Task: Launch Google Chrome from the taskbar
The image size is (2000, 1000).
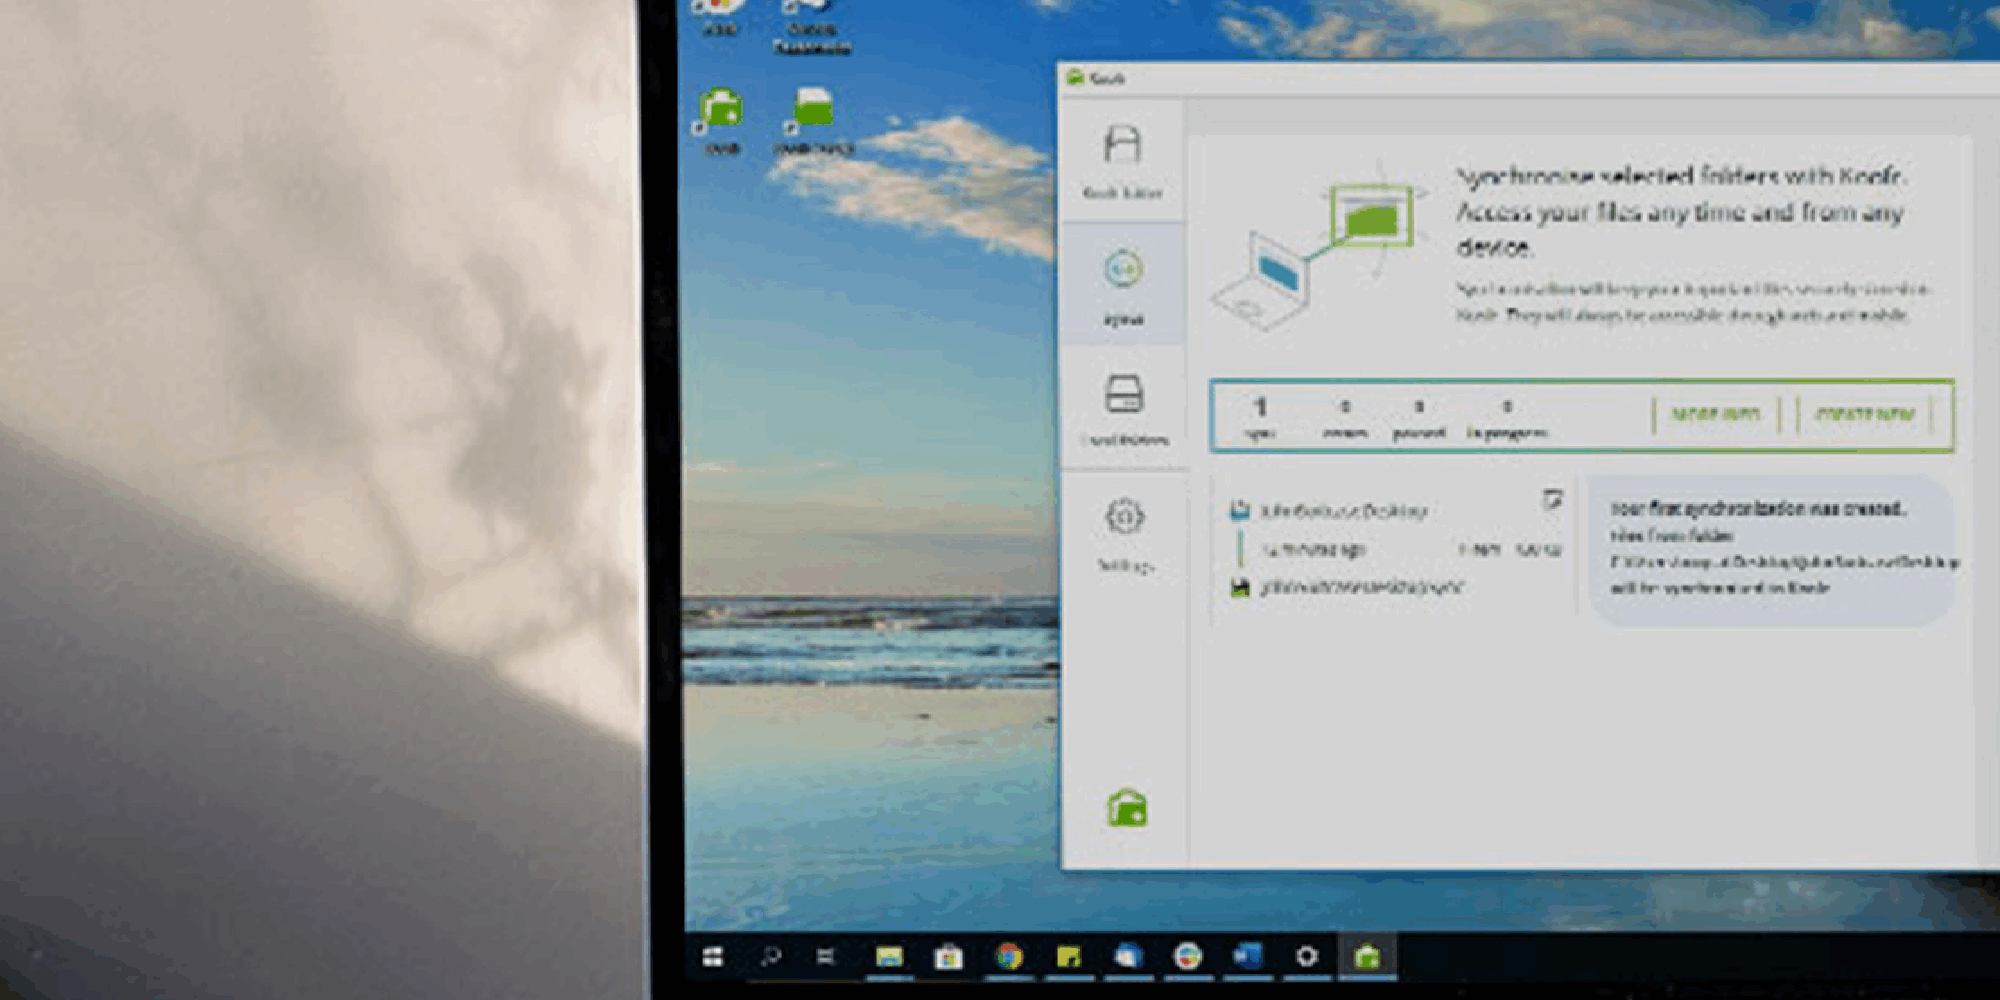Action: 1010,957
